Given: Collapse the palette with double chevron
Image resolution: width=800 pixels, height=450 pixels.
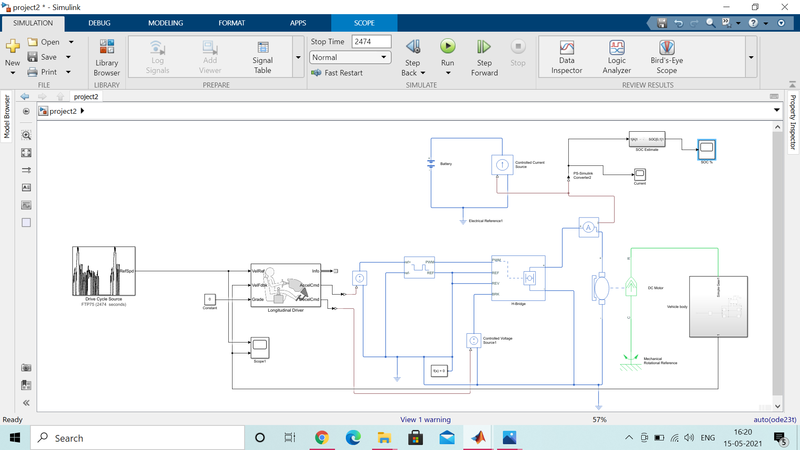Looking at the screenshot, I should point(27,403).
